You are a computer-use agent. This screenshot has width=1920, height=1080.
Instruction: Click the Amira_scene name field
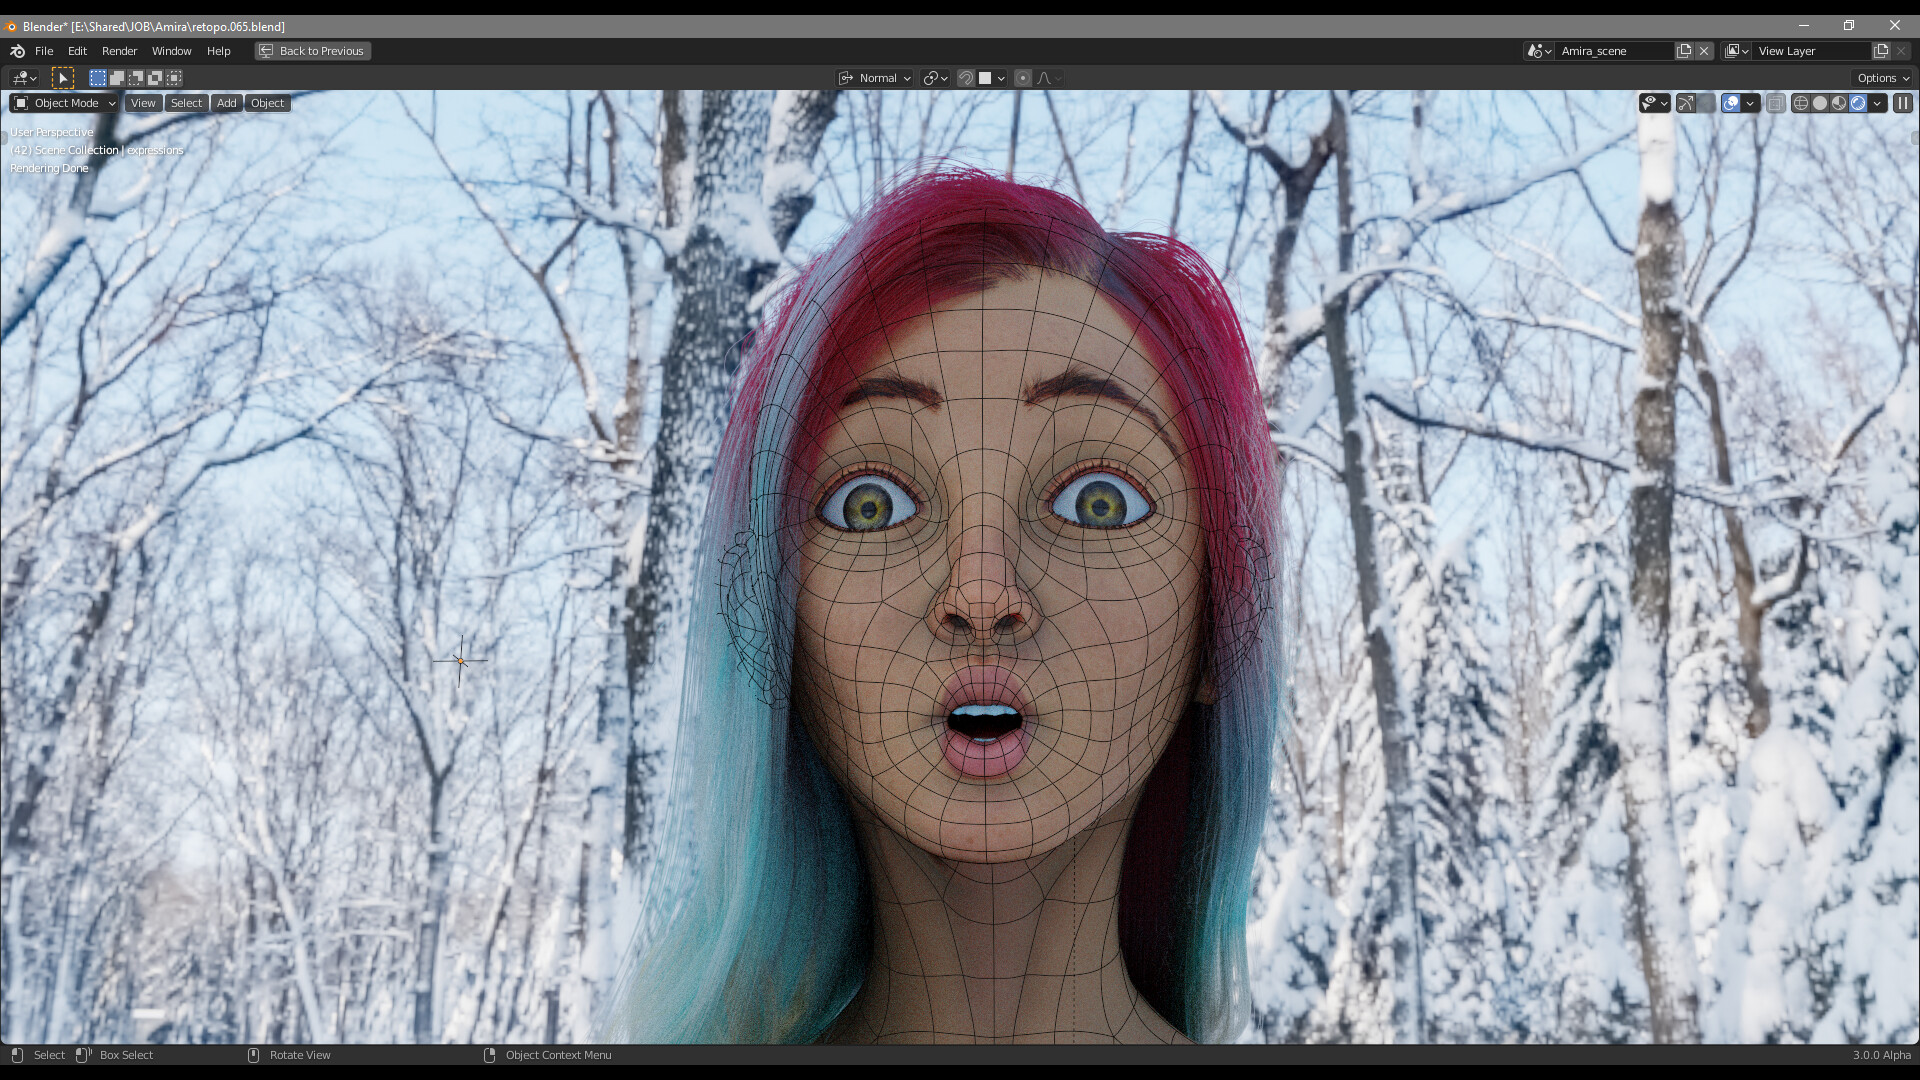coord(1612,51)
